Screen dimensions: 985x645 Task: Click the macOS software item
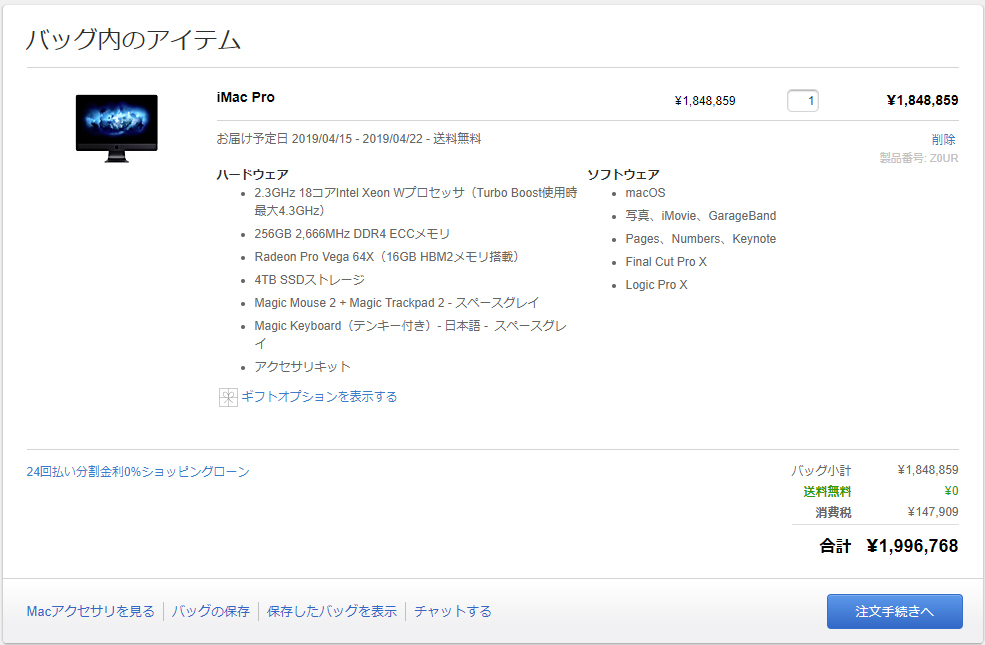(x=645, y=193)
